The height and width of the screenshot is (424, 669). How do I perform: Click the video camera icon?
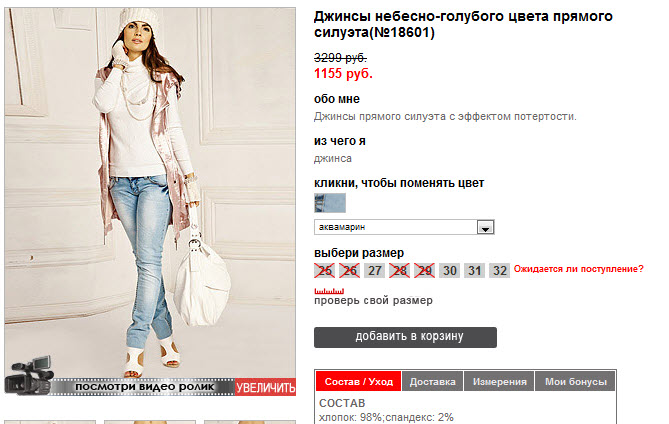coord(30,375)
